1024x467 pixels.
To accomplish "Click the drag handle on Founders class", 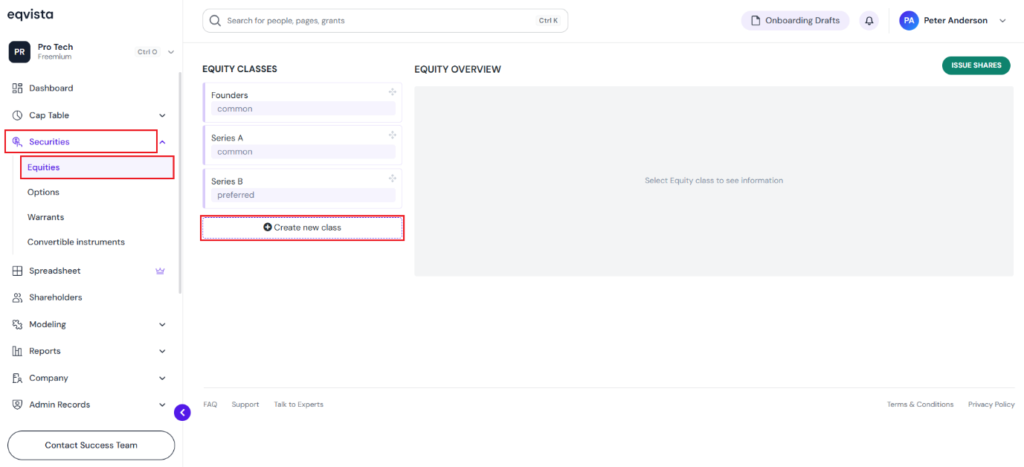I will click(392, 92).
